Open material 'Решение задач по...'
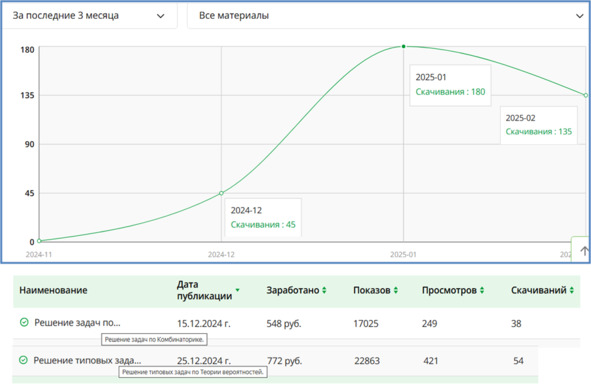Screen dimensions: 591x384 tap(77, 323)
